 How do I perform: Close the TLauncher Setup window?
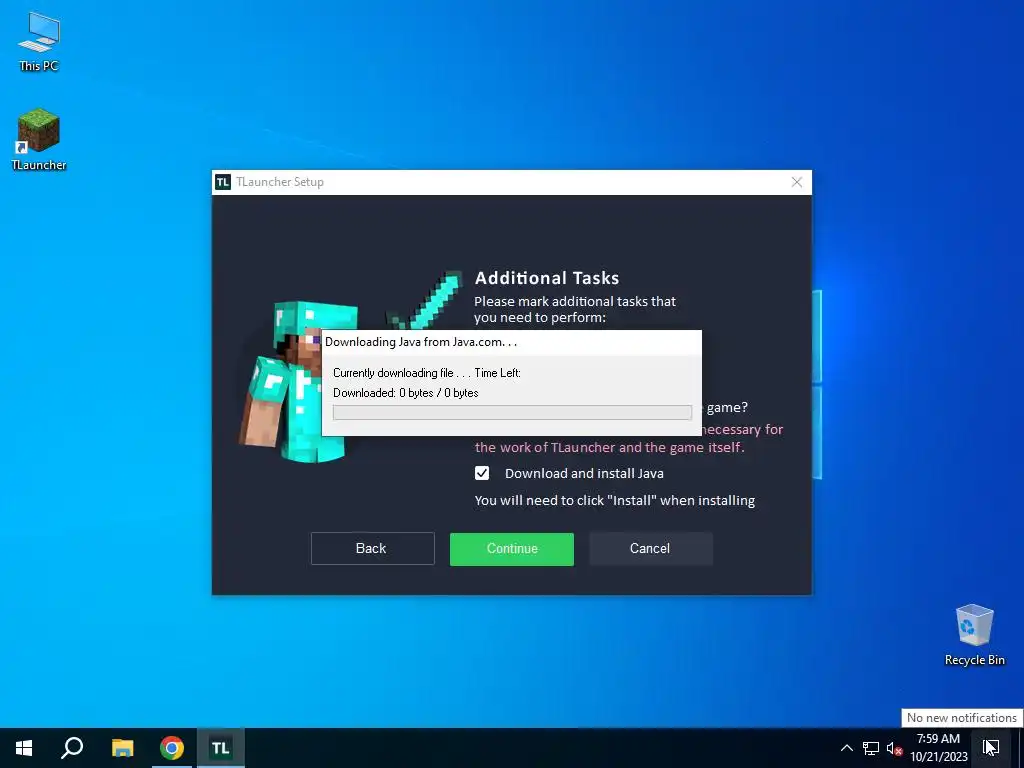[x=796, y=182]
